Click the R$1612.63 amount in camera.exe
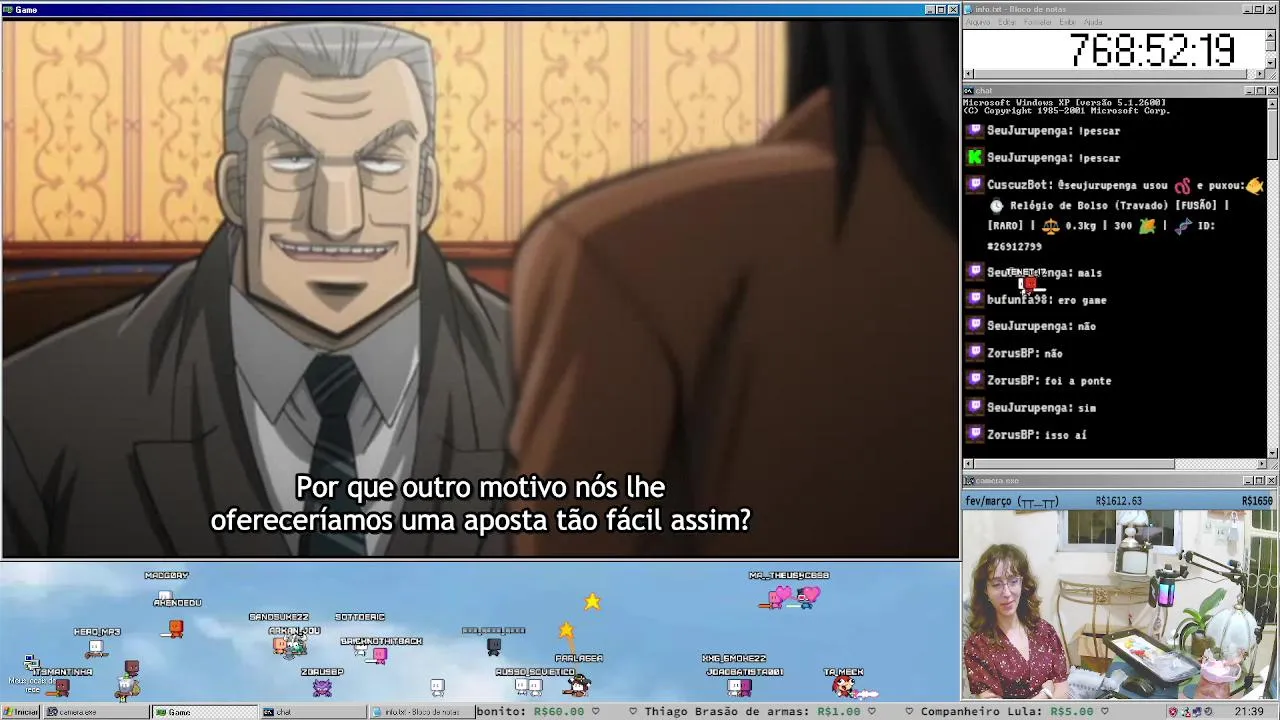The image size is (1280, 720). click(x=1119, y=501)
